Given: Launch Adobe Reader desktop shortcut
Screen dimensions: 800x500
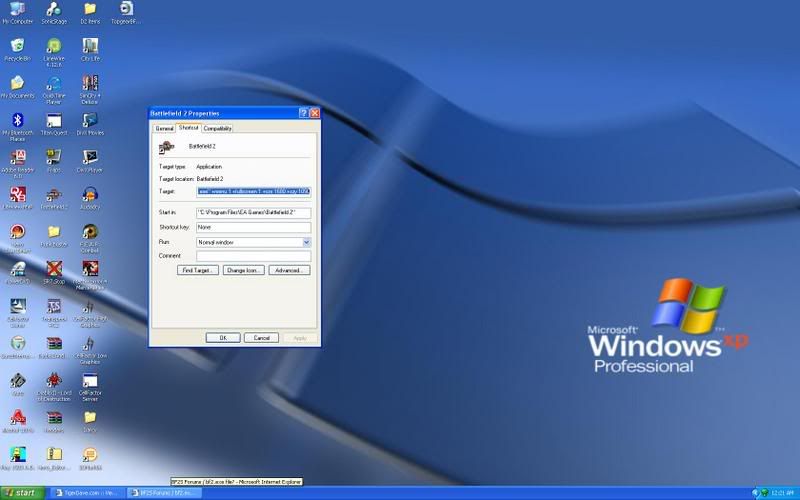Looking at the screenshot, I should click(17, 164).
